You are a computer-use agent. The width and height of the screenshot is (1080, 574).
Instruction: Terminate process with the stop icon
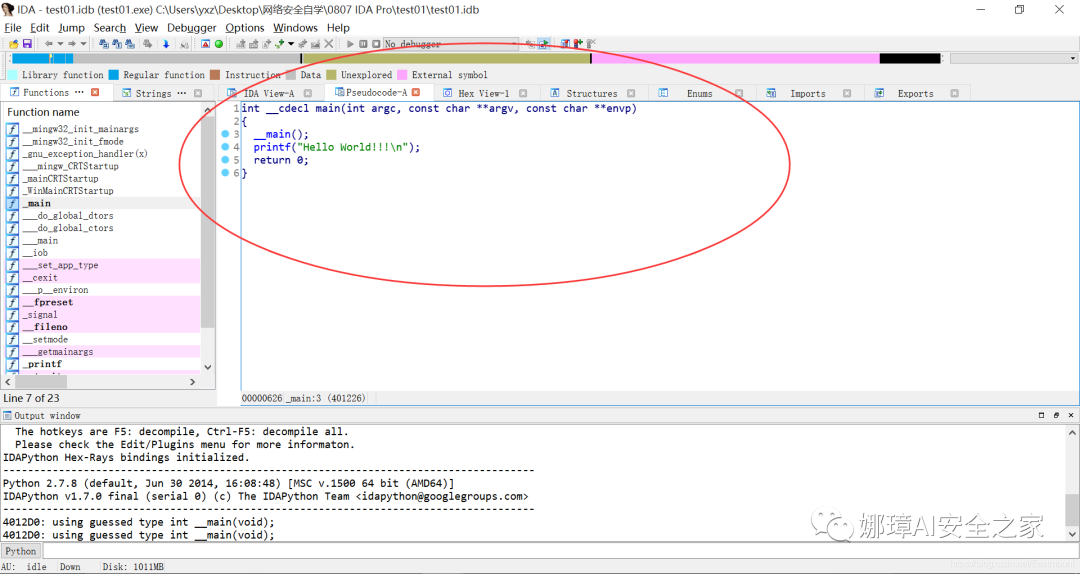376,43
